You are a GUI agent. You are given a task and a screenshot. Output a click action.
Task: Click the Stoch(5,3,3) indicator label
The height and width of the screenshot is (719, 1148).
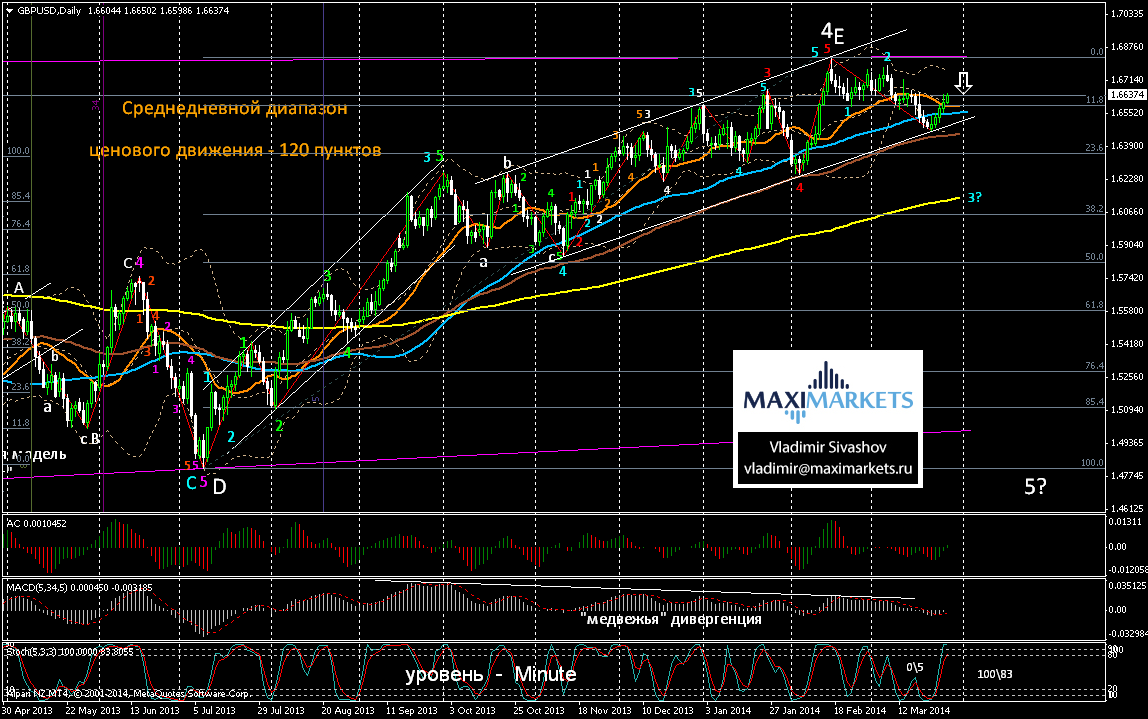point(70,651)
